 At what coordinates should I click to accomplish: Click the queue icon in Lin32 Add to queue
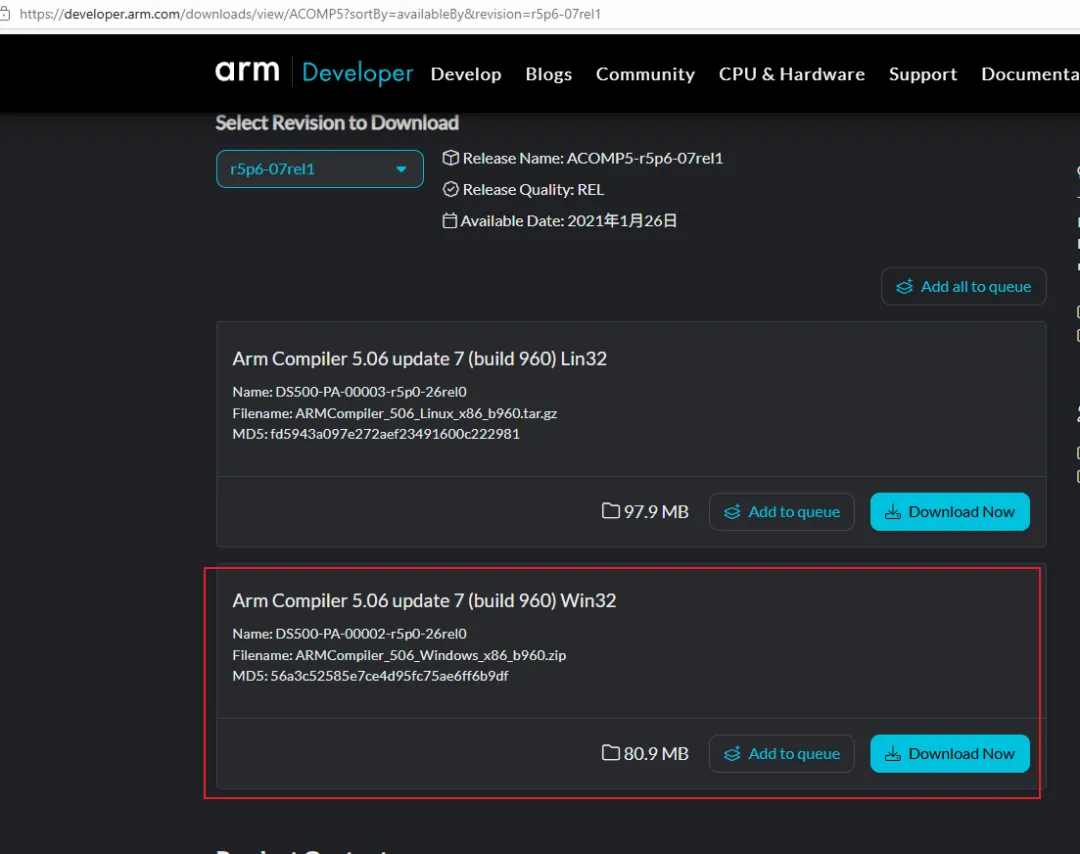tap(732, 512)
